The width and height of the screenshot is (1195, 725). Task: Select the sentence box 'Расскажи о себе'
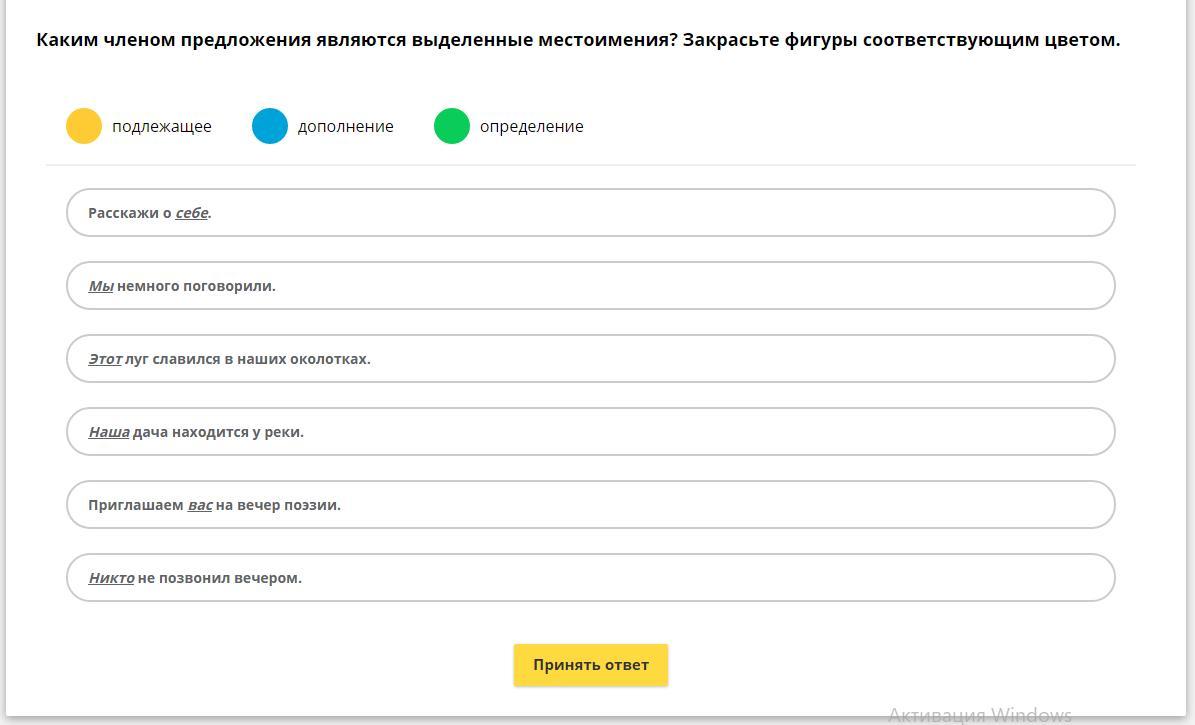tap(590, 213)
